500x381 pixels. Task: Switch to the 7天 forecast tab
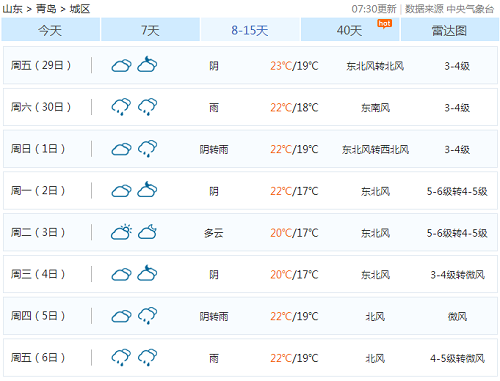(x=150, y=30)
